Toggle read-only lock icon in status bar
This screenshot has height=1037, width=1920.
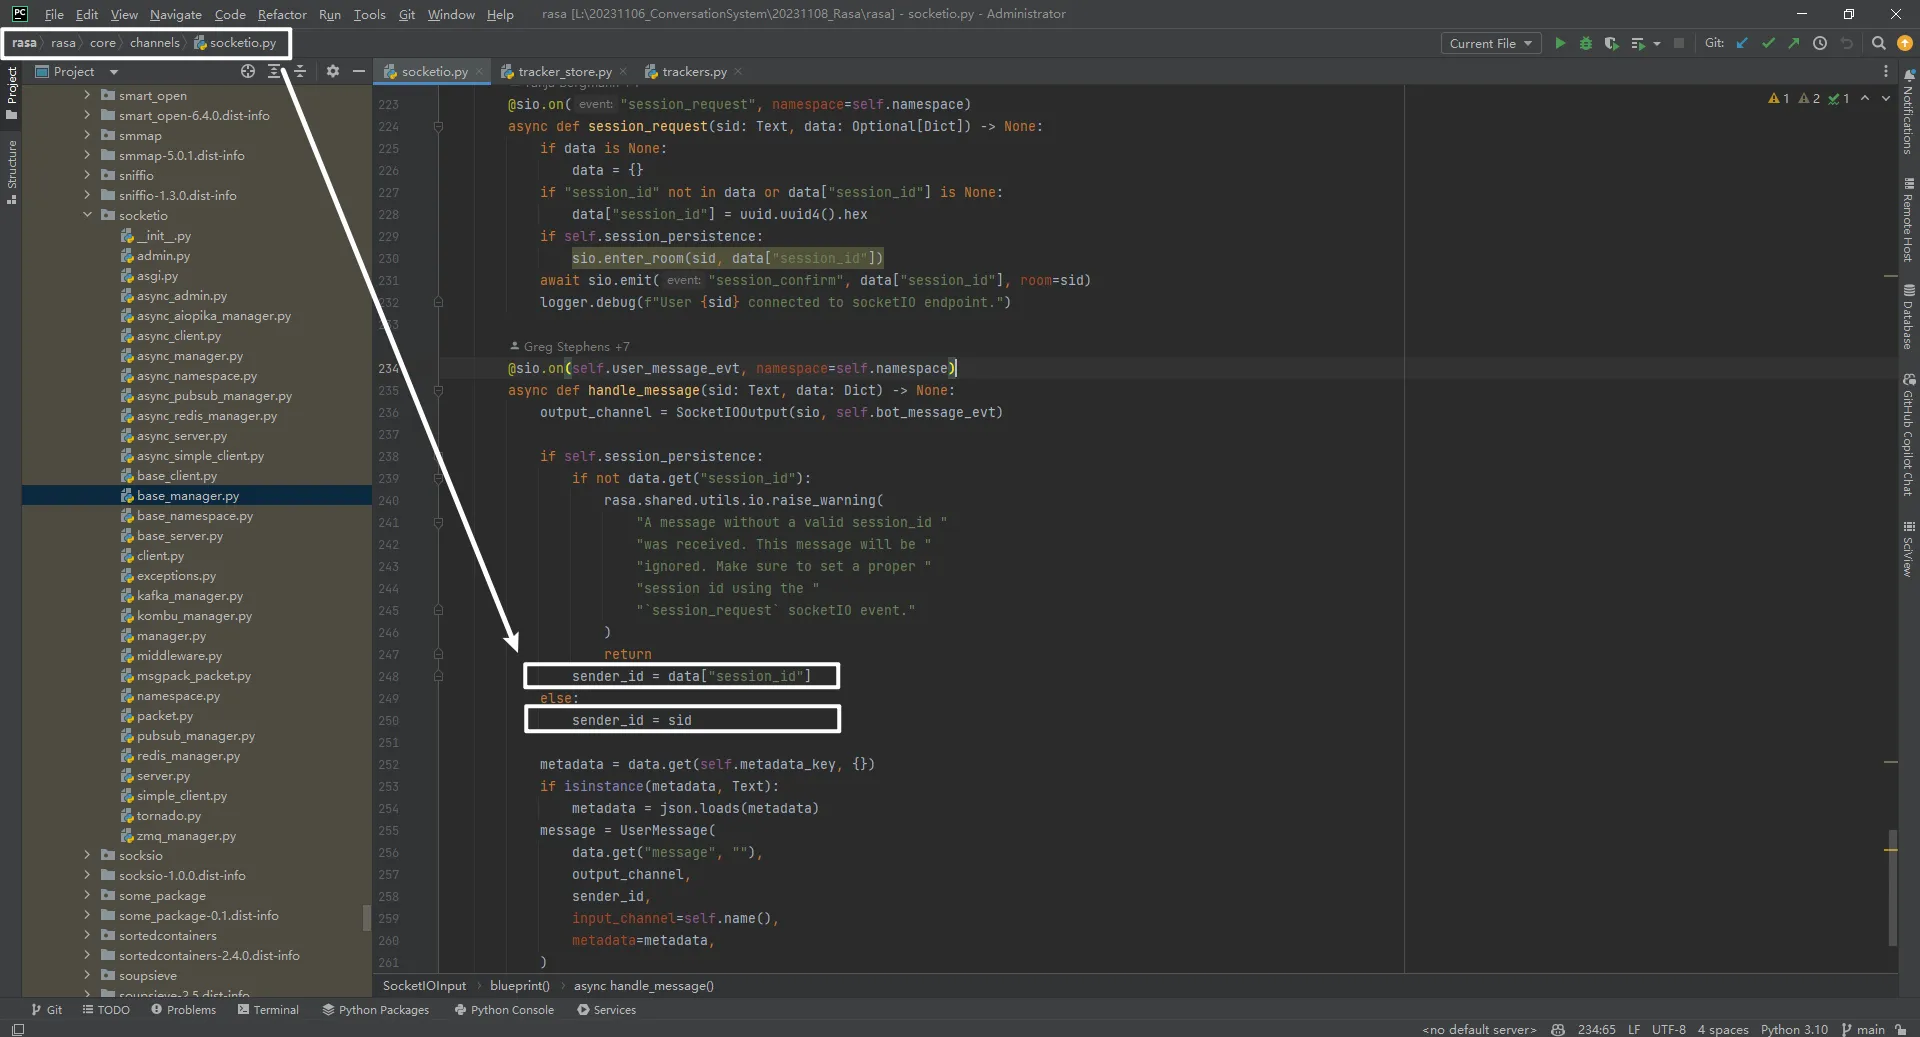[1900, 1029]
